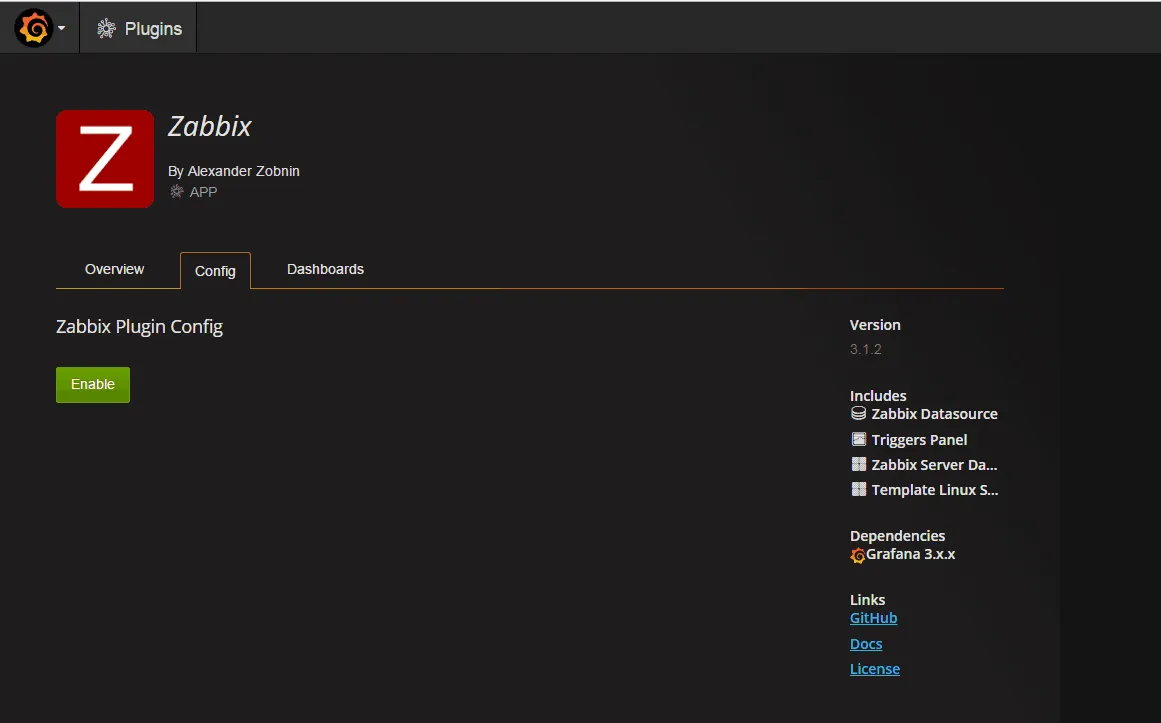Open the Plugins navigation item
This screenshot has width=1161, height=723.
pos(138,29)
